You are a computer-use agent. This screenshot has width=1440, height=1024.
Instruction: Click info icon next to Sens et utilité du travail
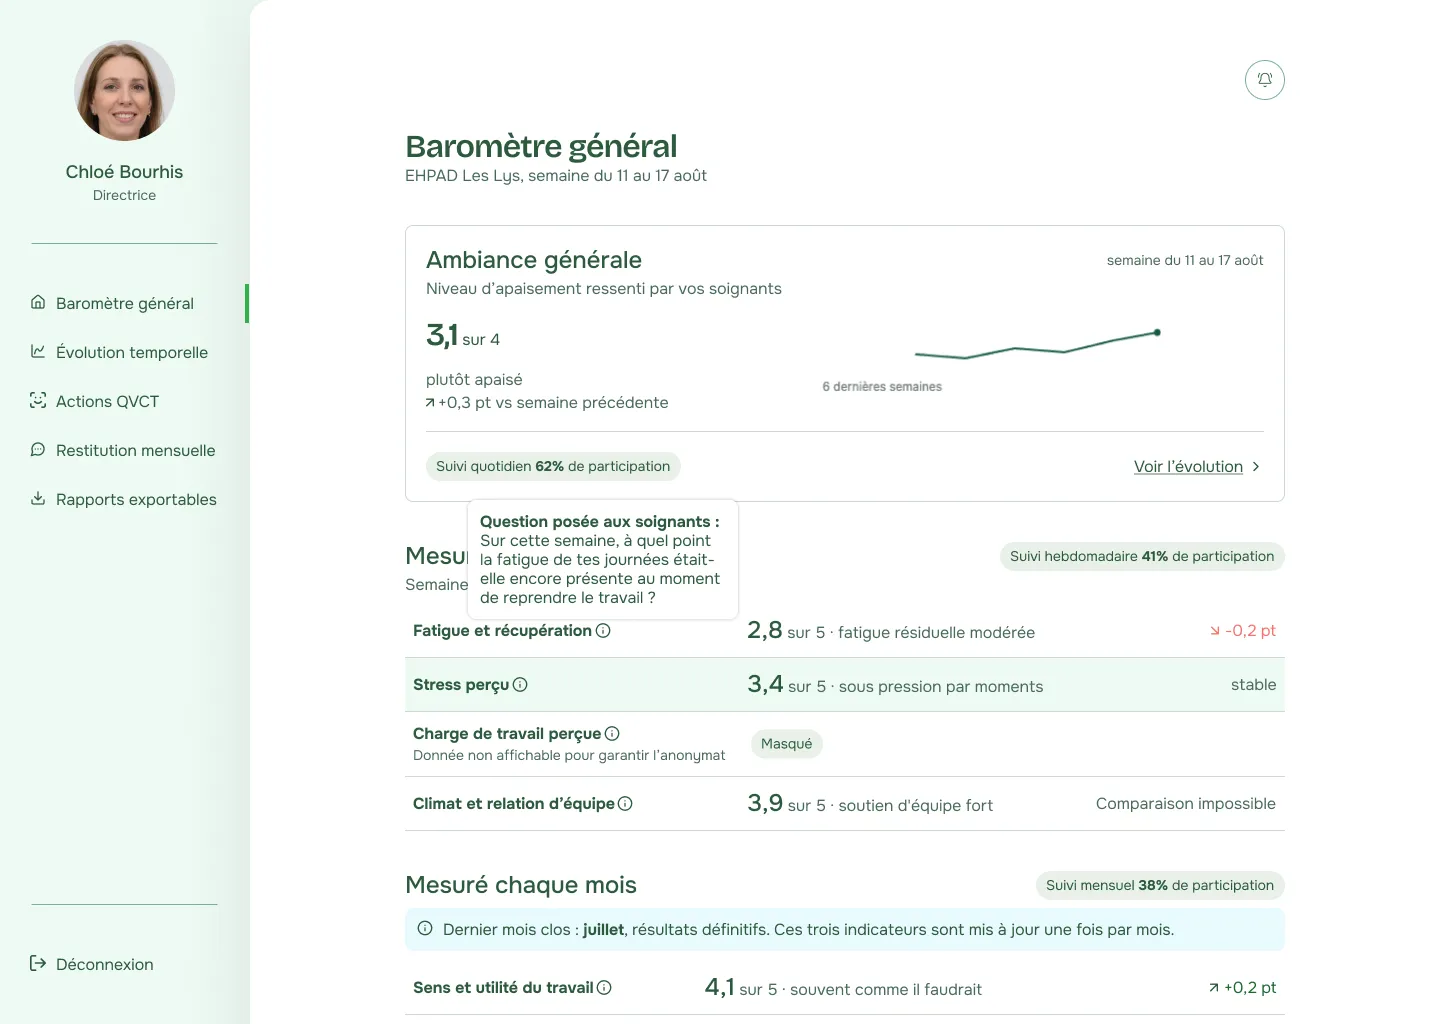coord(604,988)
